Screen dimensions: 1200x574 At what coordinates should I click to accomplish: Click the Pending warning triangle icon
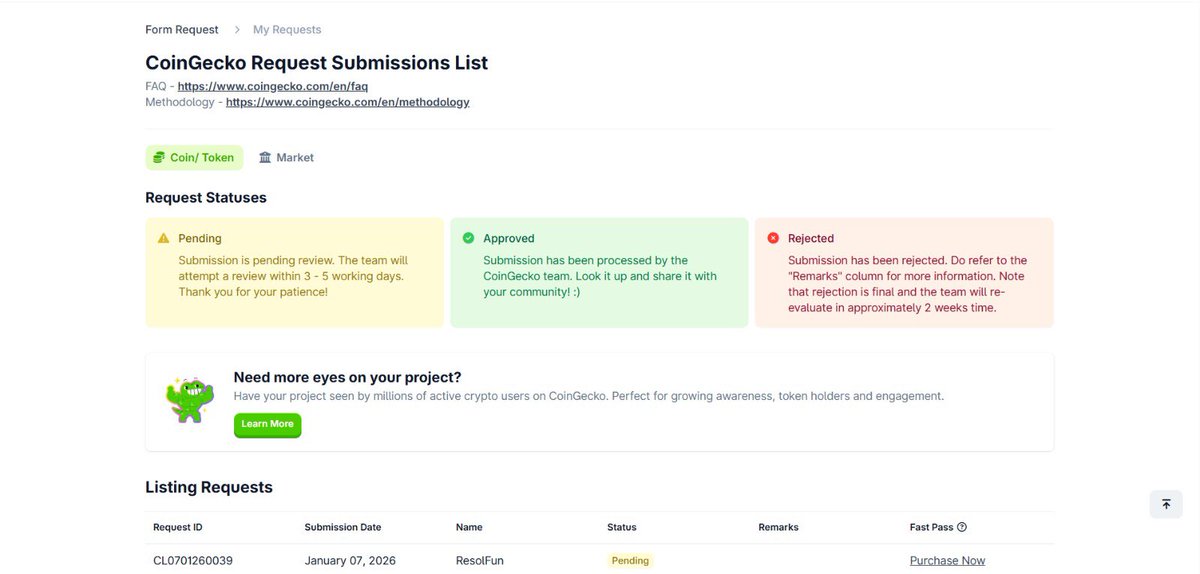pyautogui.click(x=163, y=238)
